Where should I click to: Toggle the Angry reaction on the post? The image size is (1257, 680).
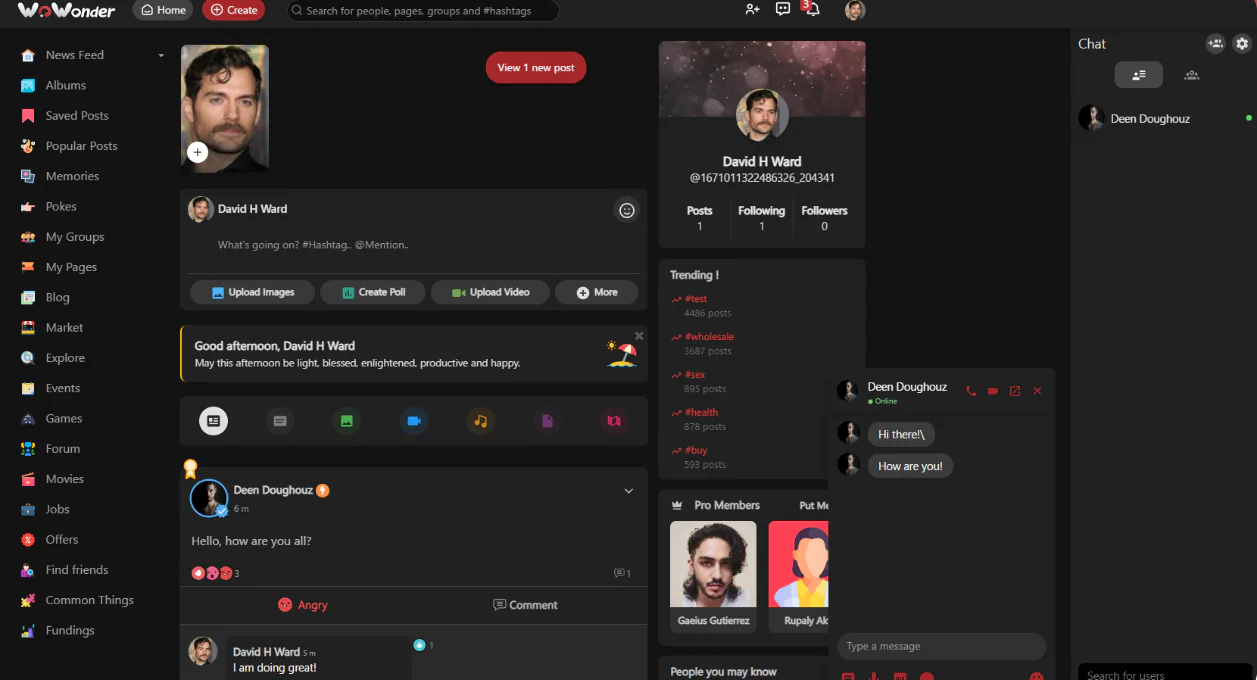[x=303, y=605]
